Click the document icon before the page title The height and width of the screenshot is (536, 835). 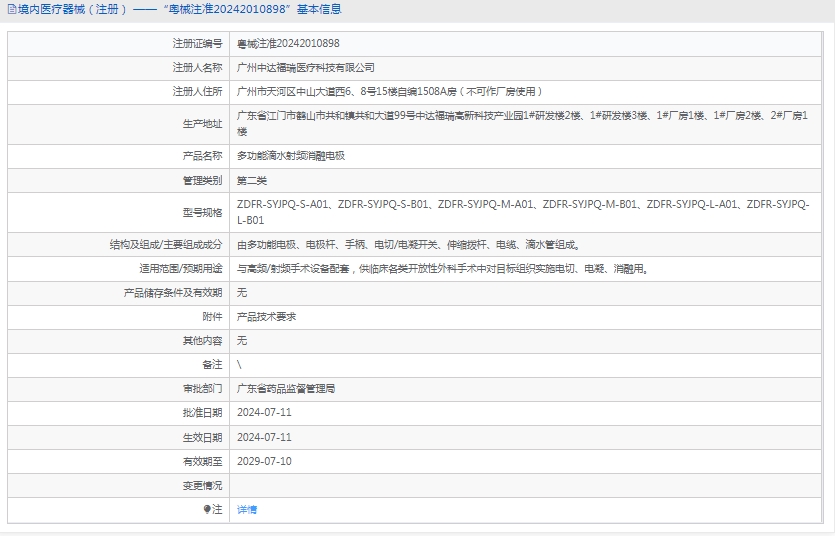(x=10, y=10)
